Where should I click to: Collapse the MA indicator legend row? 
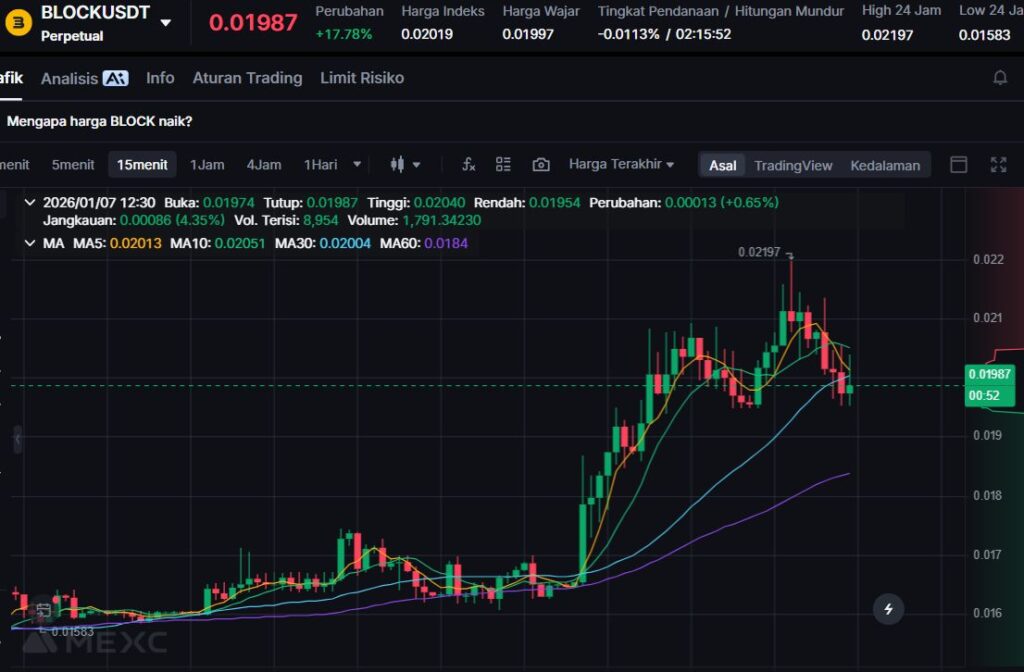[29, 243]
